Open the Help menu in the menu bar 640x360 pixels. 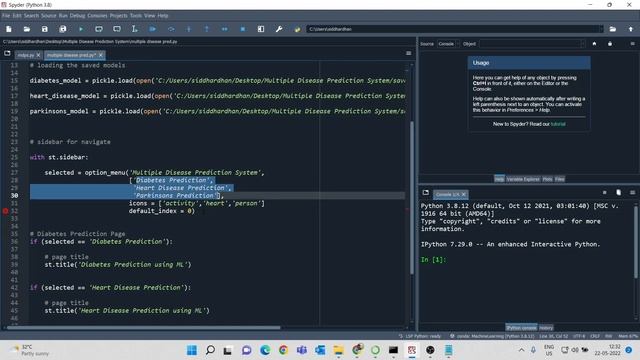(x=163, y=16)
